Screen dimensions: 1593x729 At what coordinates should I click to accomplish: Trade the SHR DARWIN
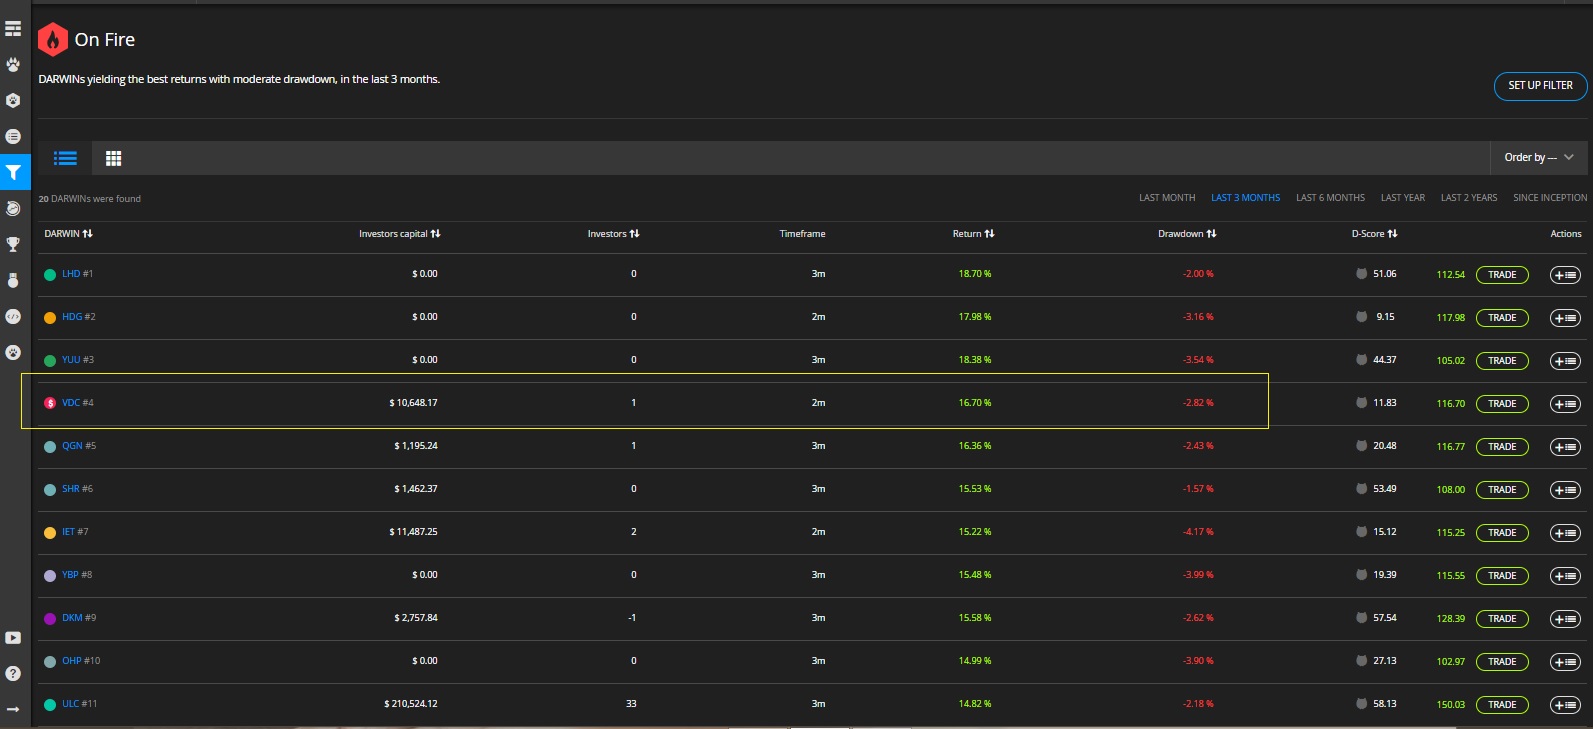1502,490
